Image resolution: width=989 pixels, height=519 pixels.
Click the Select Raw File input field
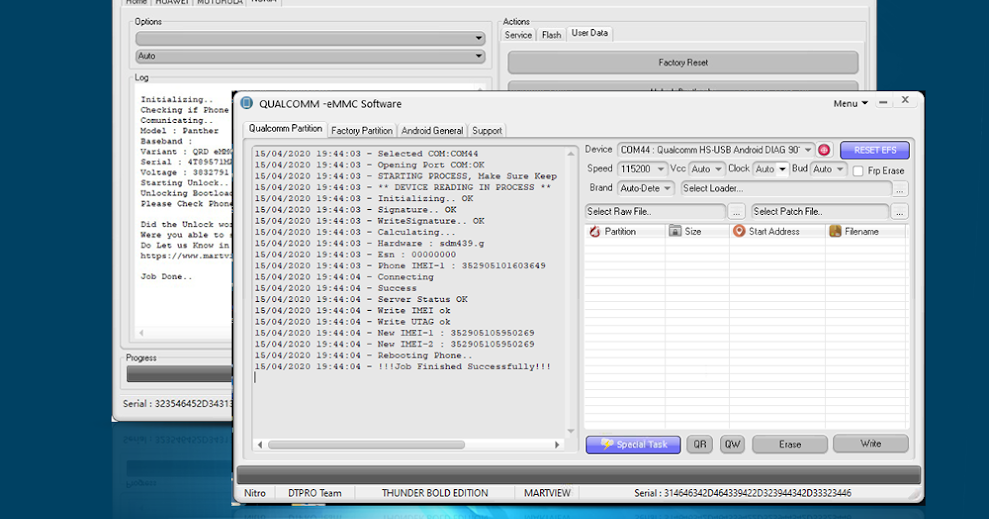click(x=655, y=211)
